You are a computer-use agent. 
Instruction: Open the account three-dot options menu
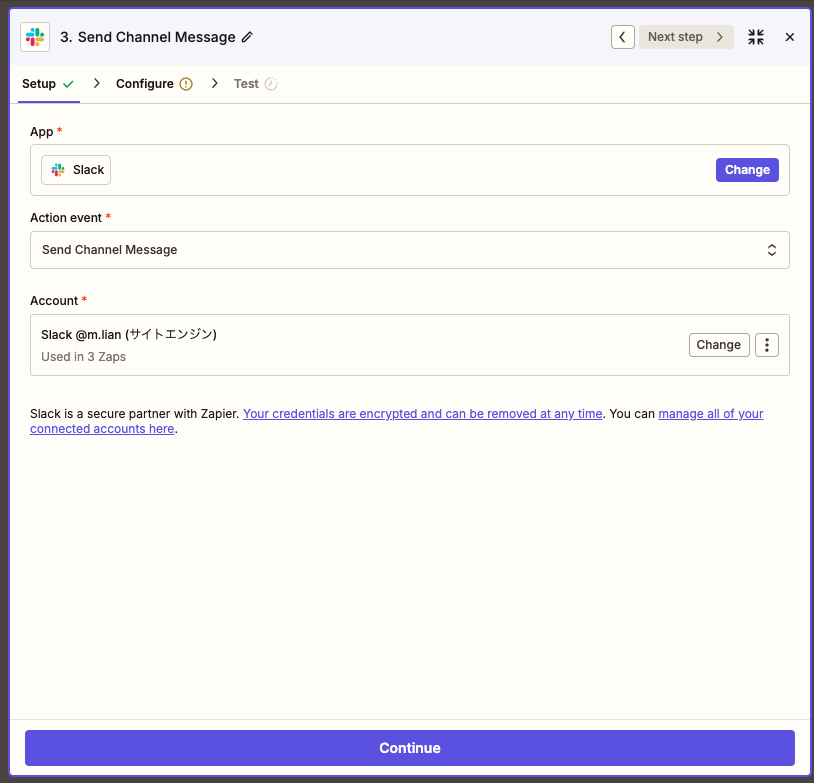click(767, 345)
